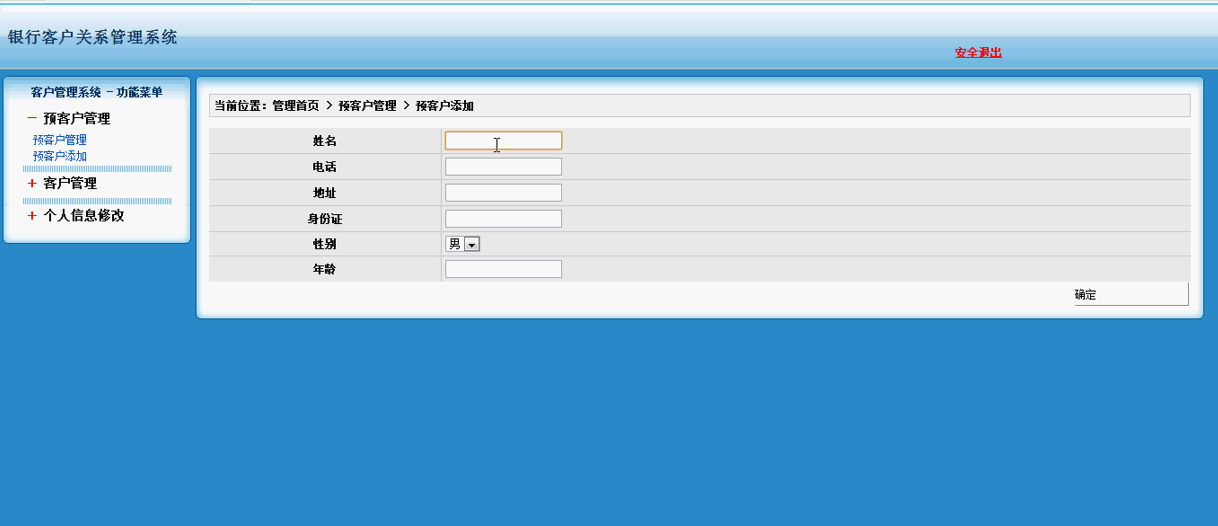Open the 性别 dropdown
This screenshot has width=1218, height=526.
[x=463, y=244]
